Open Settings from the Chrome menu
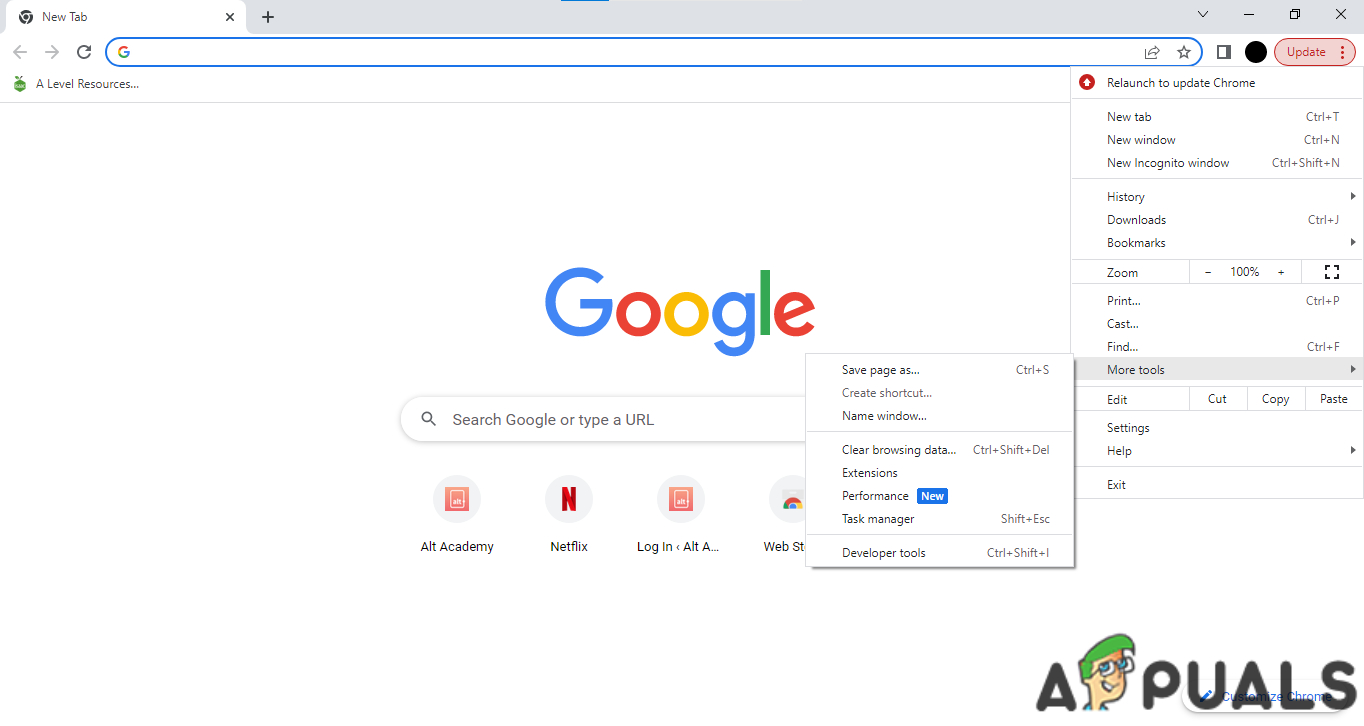Viewport: 1364px width, 726px height. 1217,428
